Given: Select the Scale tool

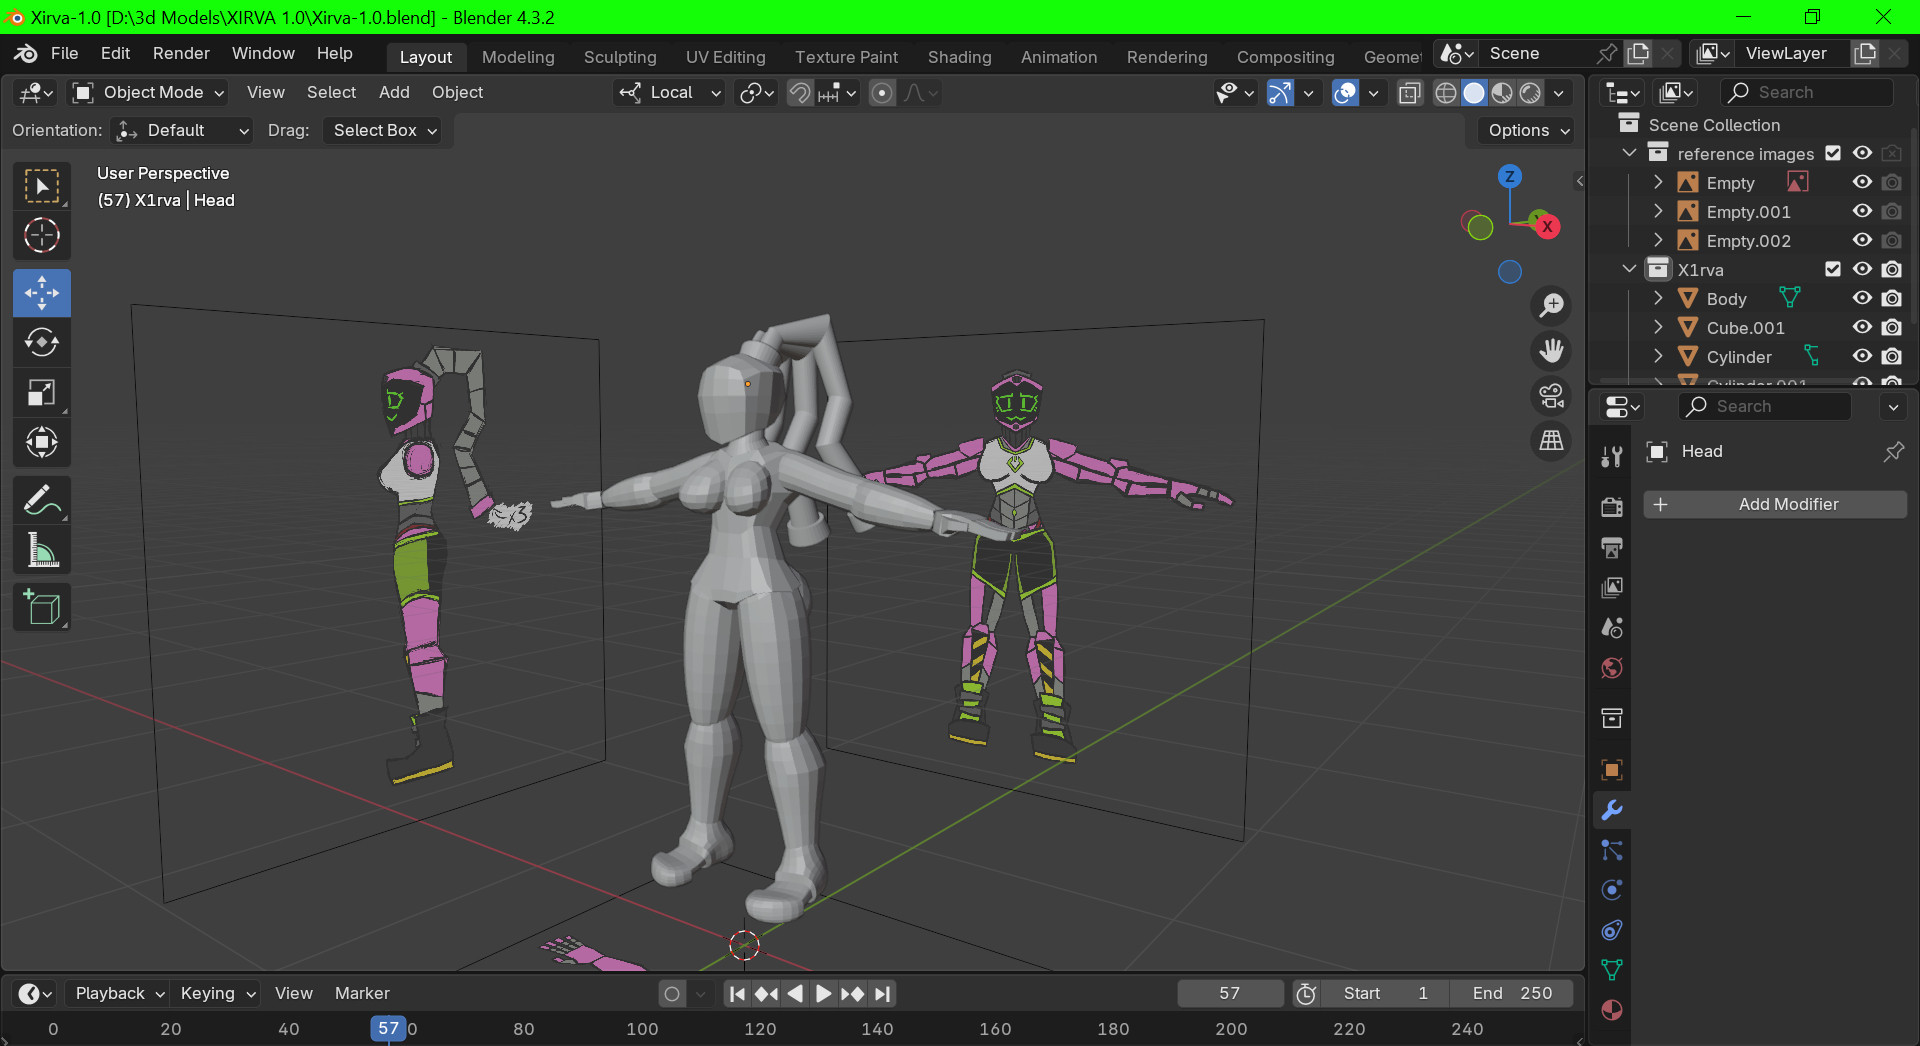Looking at the screenshot, I should point(42,393).
